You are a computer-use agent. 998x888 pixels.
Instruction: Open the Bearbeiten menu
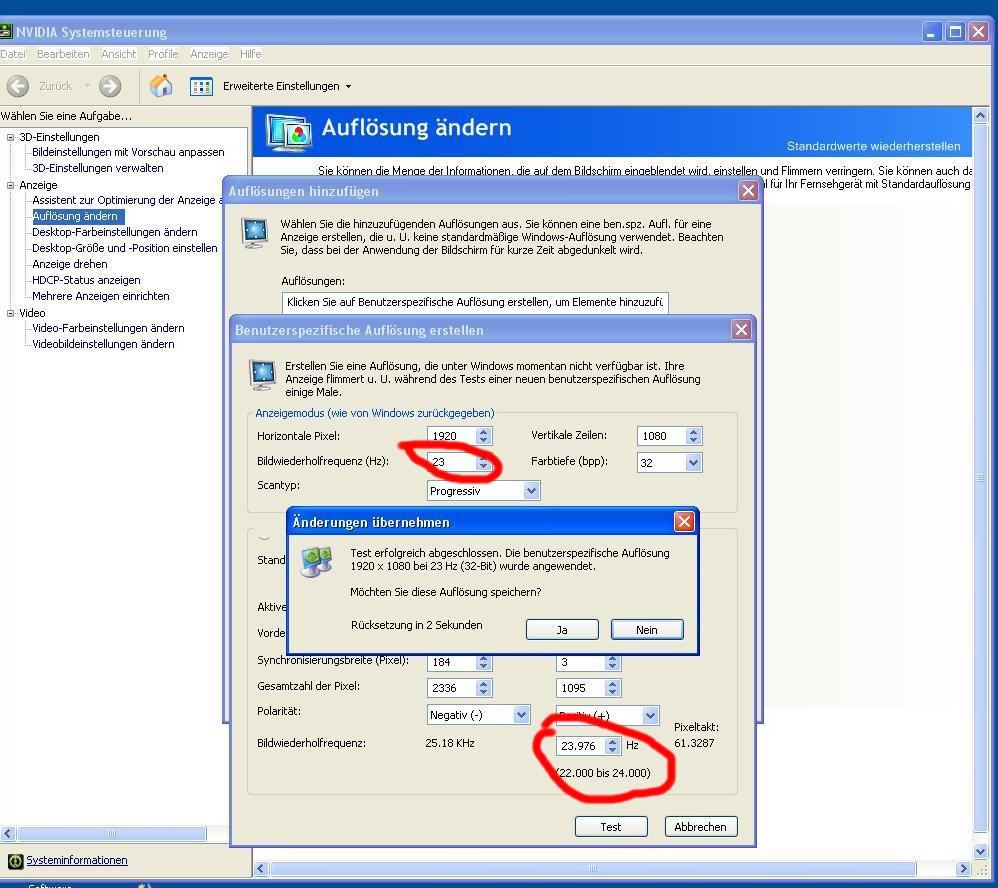[x=63, y=54]
